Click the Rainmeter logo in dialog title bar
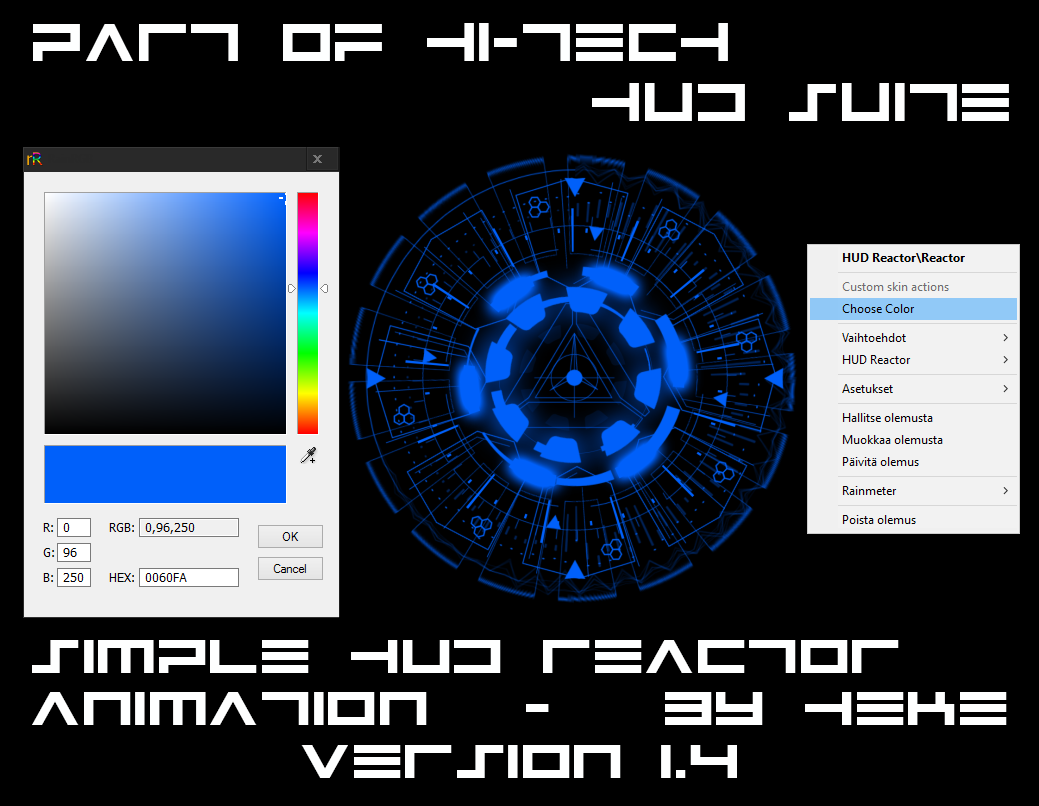1039x806 pixels. pos(34,159)
